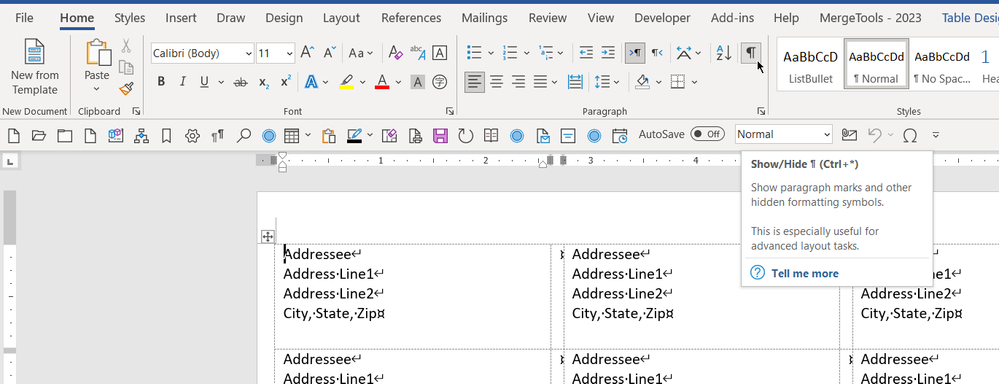The image size is (999, 384).
Task: Click the Omega symbol icon in quick toolbar
Action: pos(910,135)
